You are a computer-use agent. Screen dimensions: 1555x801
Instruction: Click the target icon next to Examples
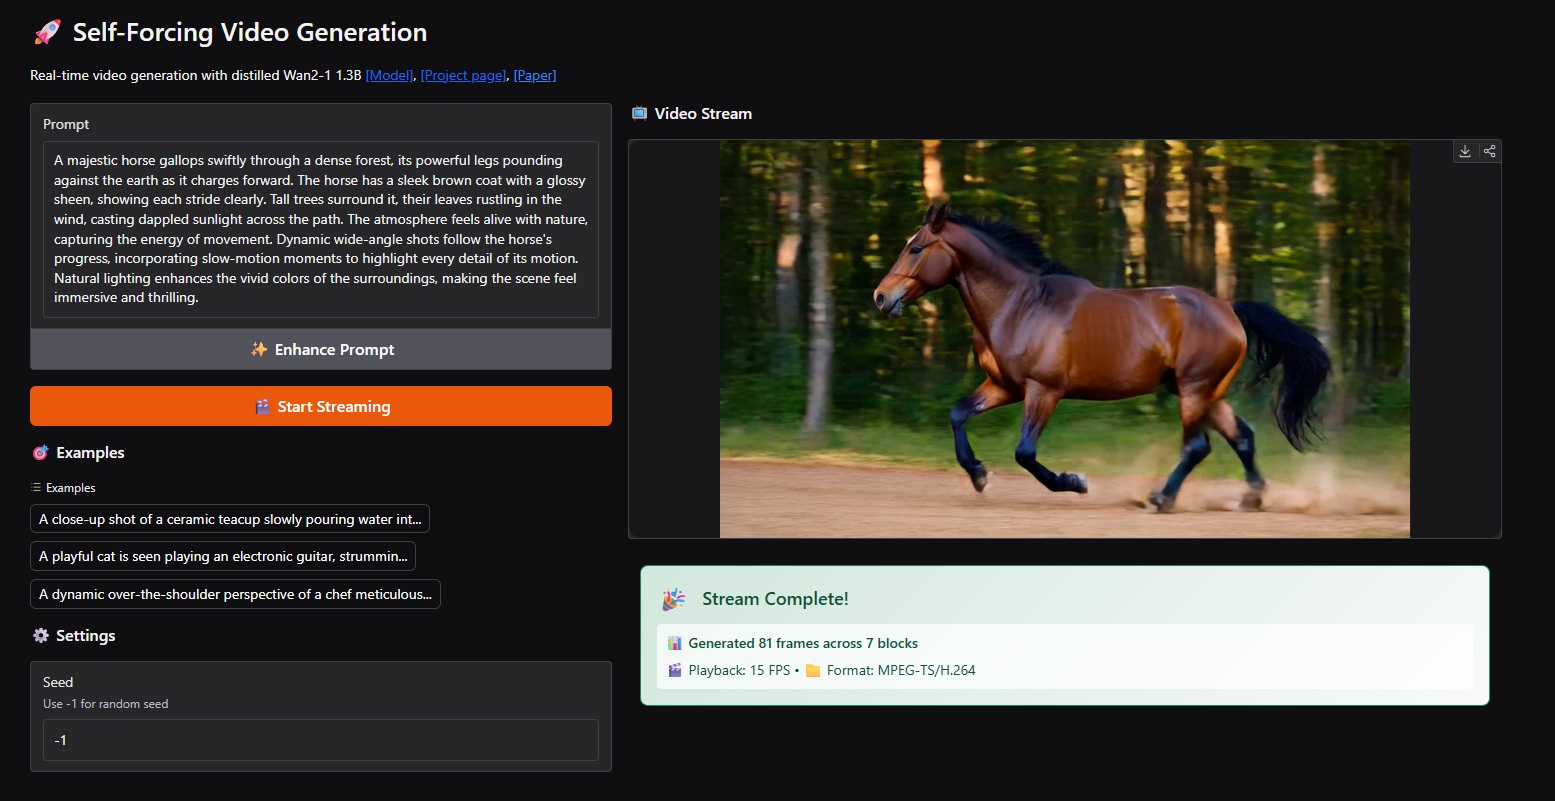(40, 453)
